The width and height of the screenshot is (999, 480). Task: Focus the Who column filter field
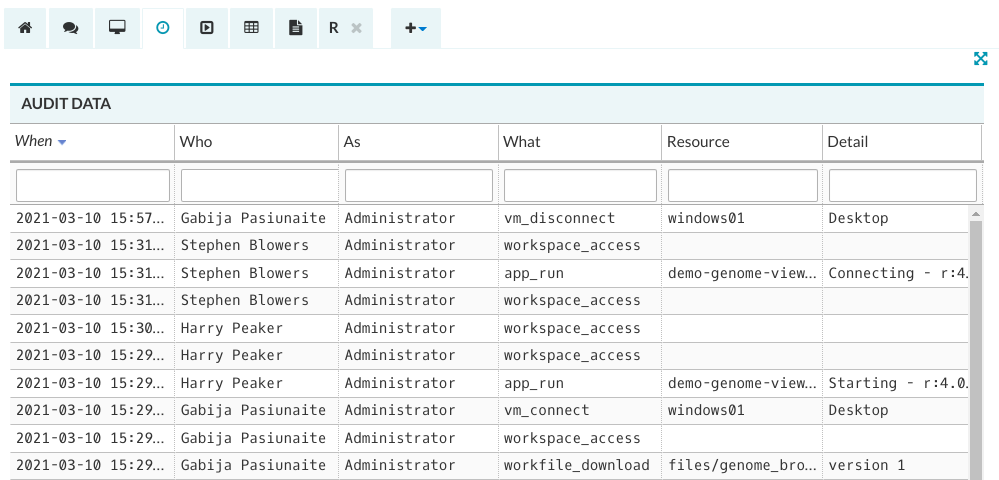259,185
